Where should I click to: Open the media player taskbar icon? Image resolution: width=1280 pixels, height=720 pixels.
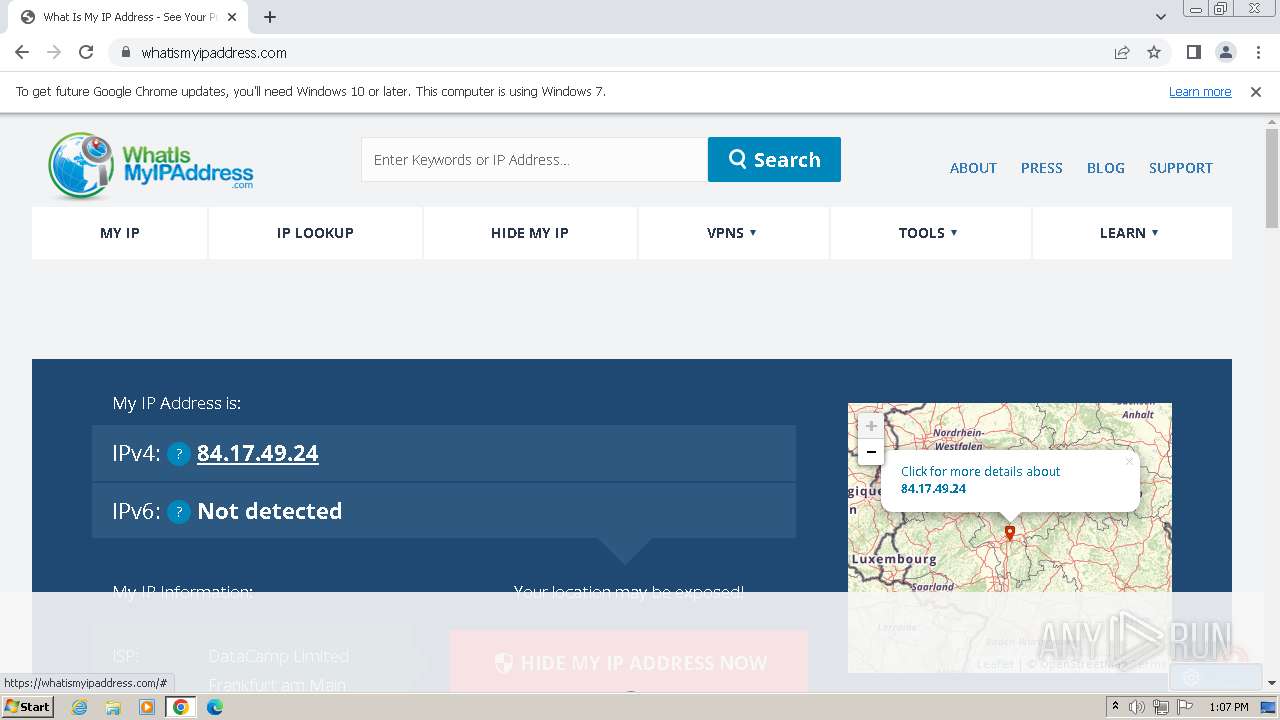point(147,707)
